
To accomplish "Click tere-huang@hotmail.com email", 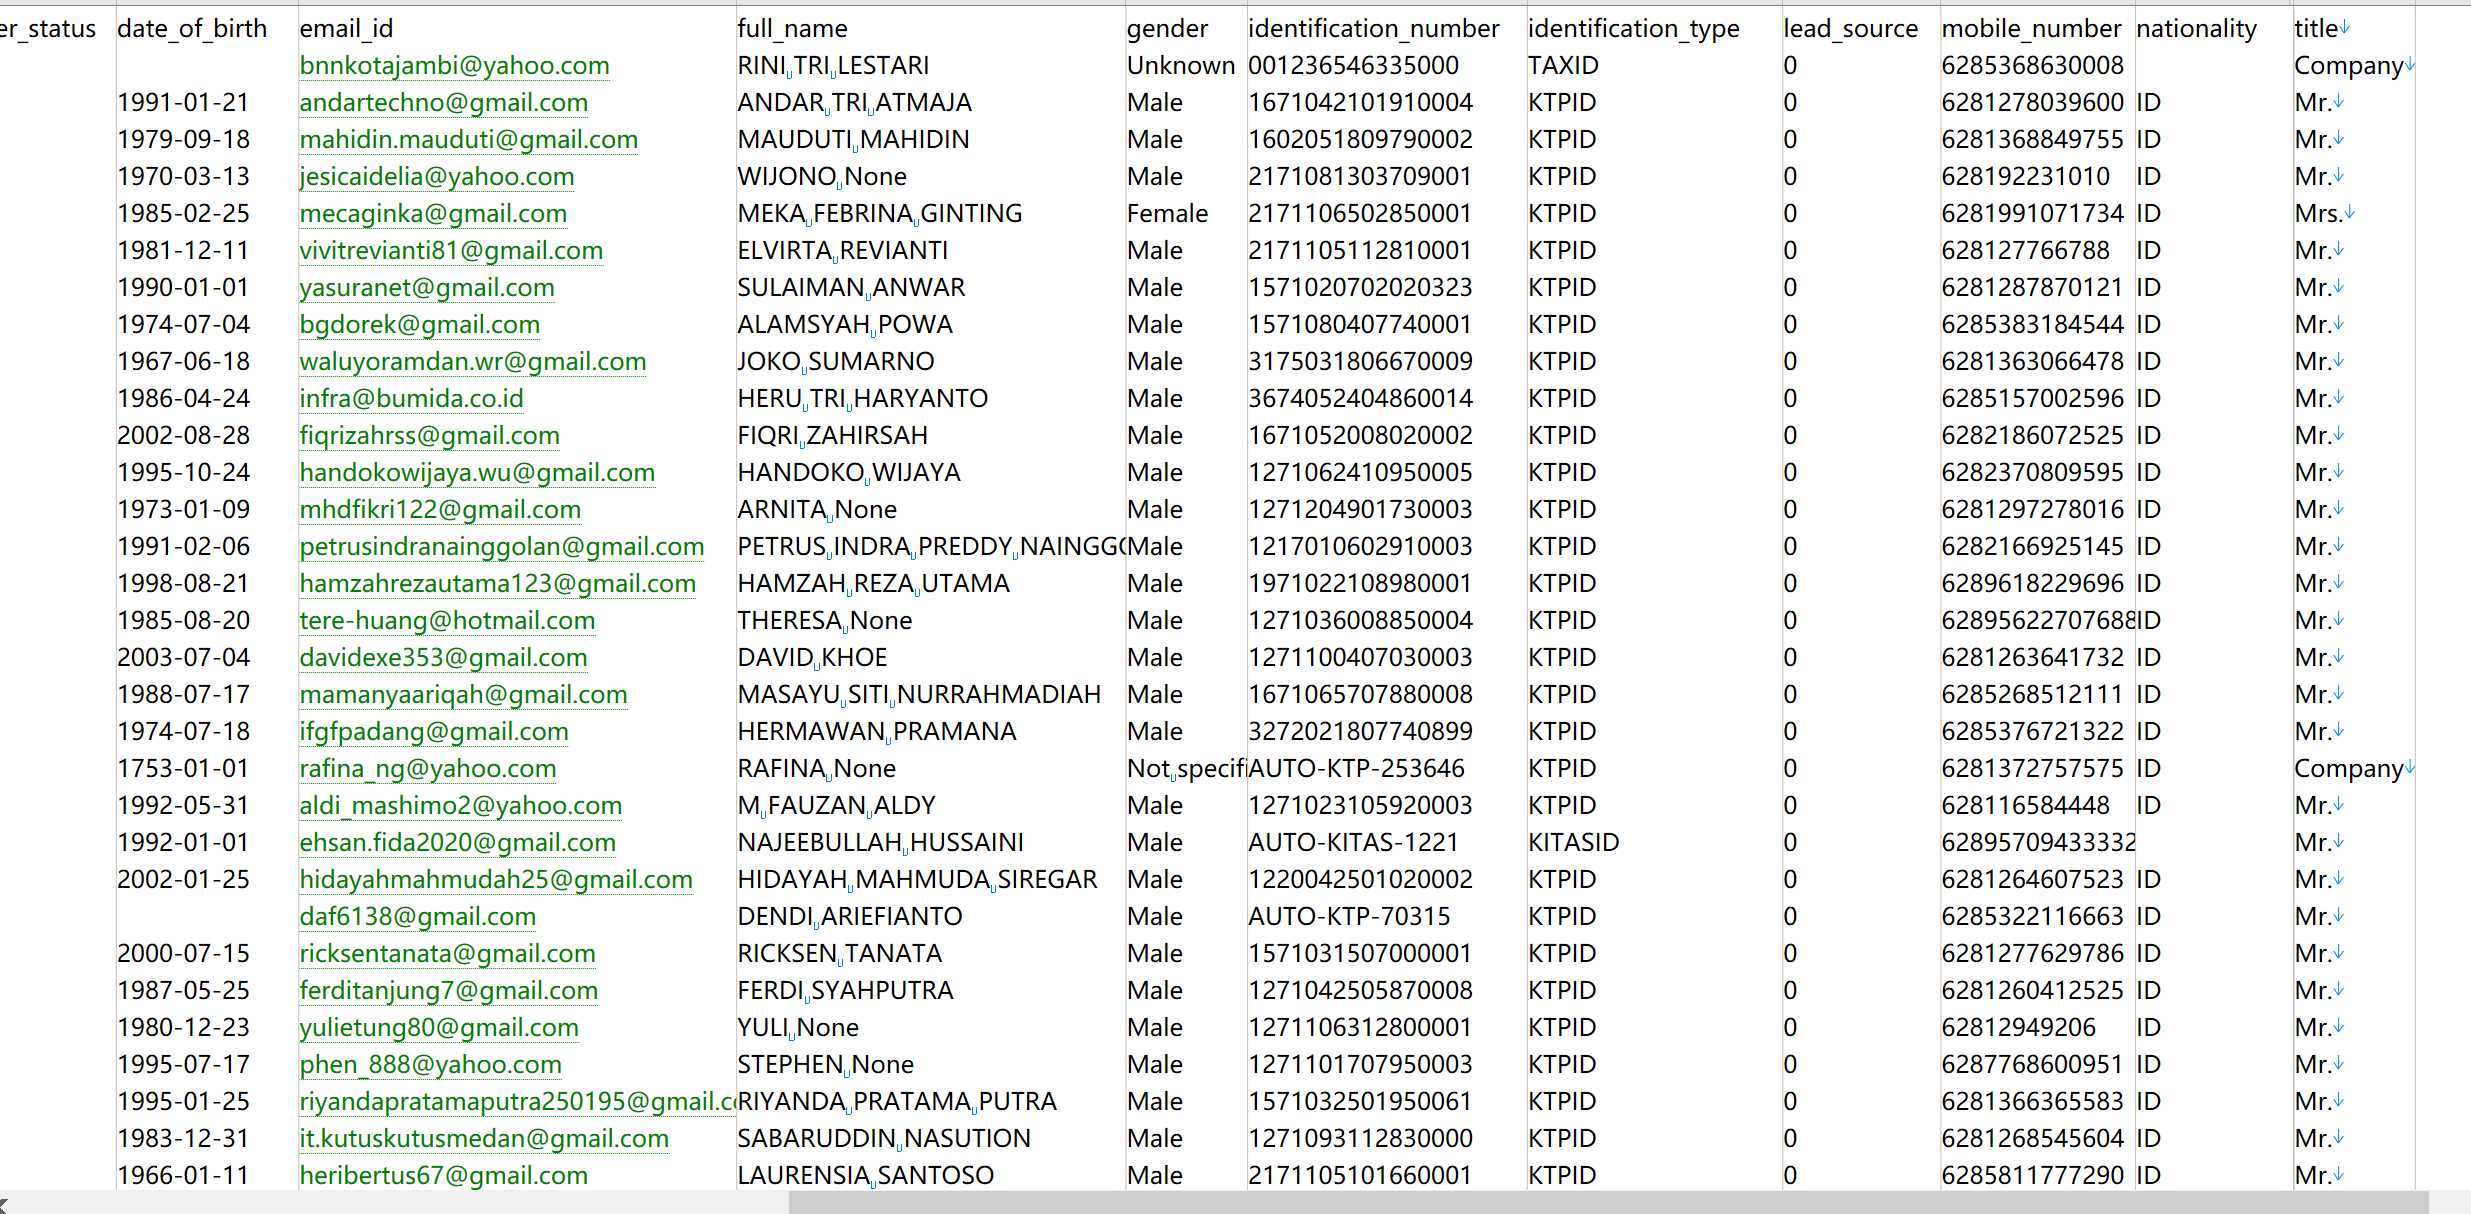I will click(447, 621).
